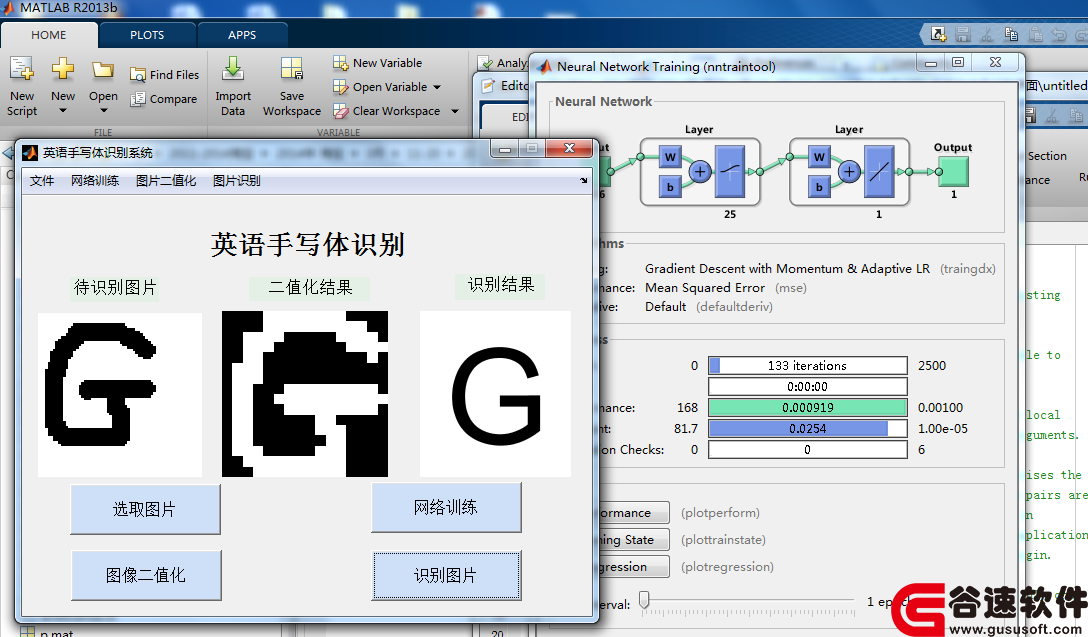1088x637 pixels.
Task: Close the 英语手写体识别系统 window
Action: 569,148
